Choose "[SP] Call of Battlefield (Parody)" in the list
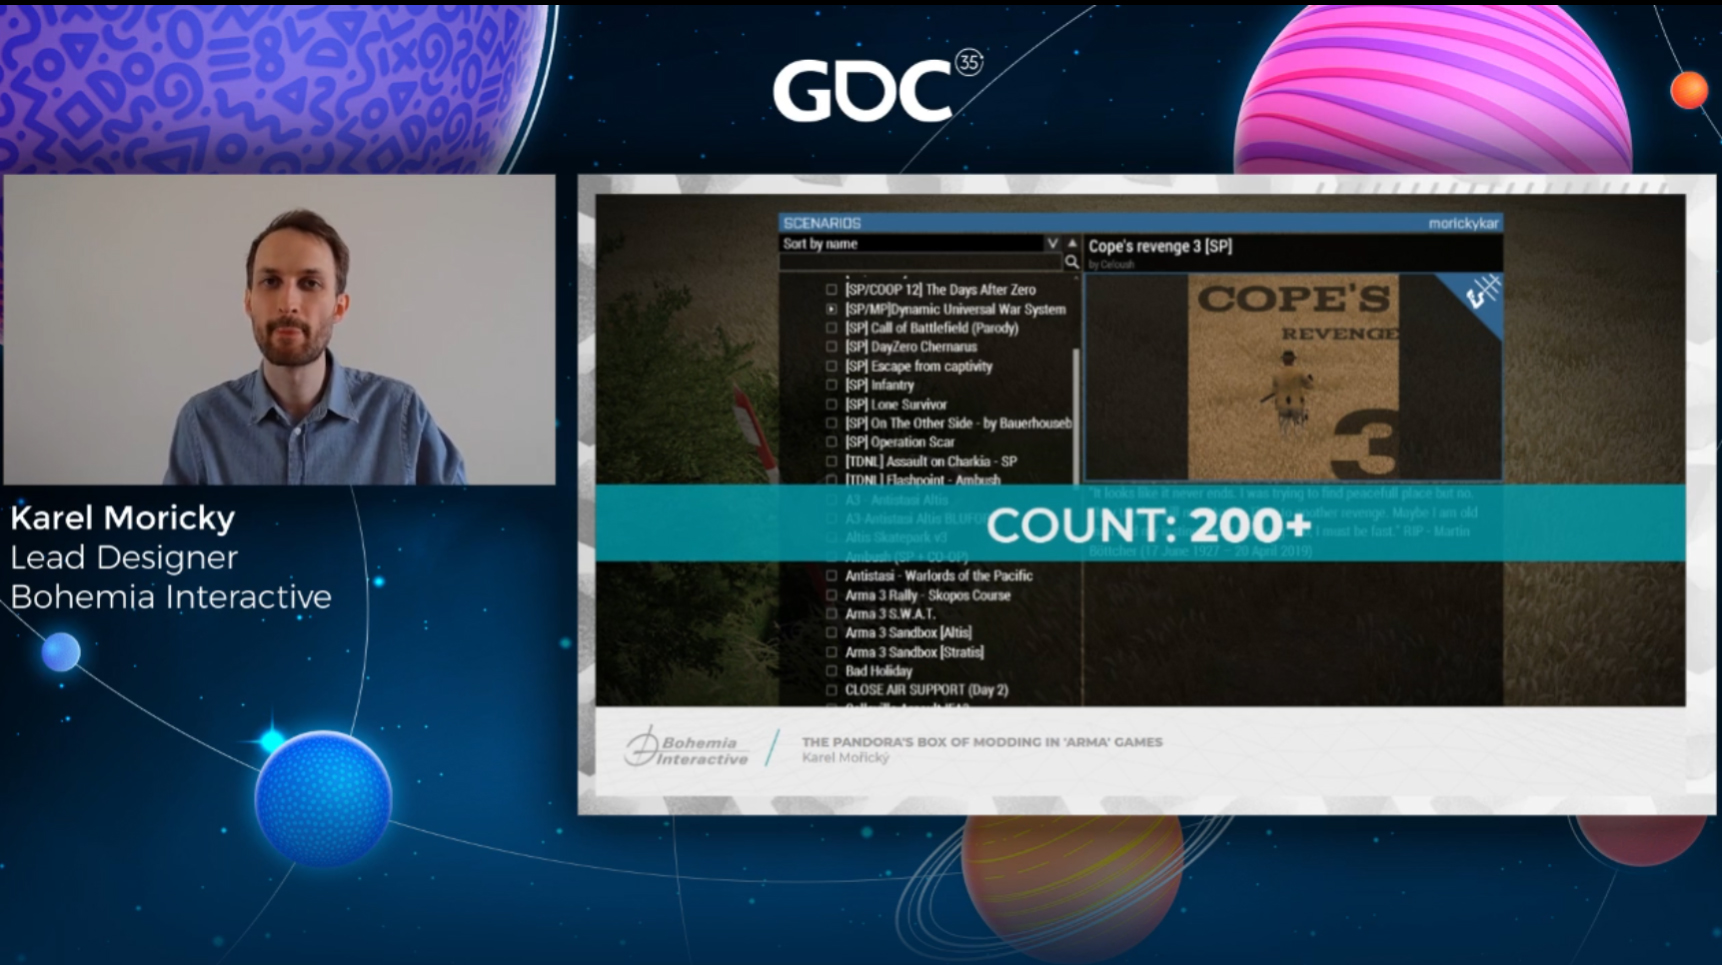This screenshot has width=1722, height=965. pos(932,328)
